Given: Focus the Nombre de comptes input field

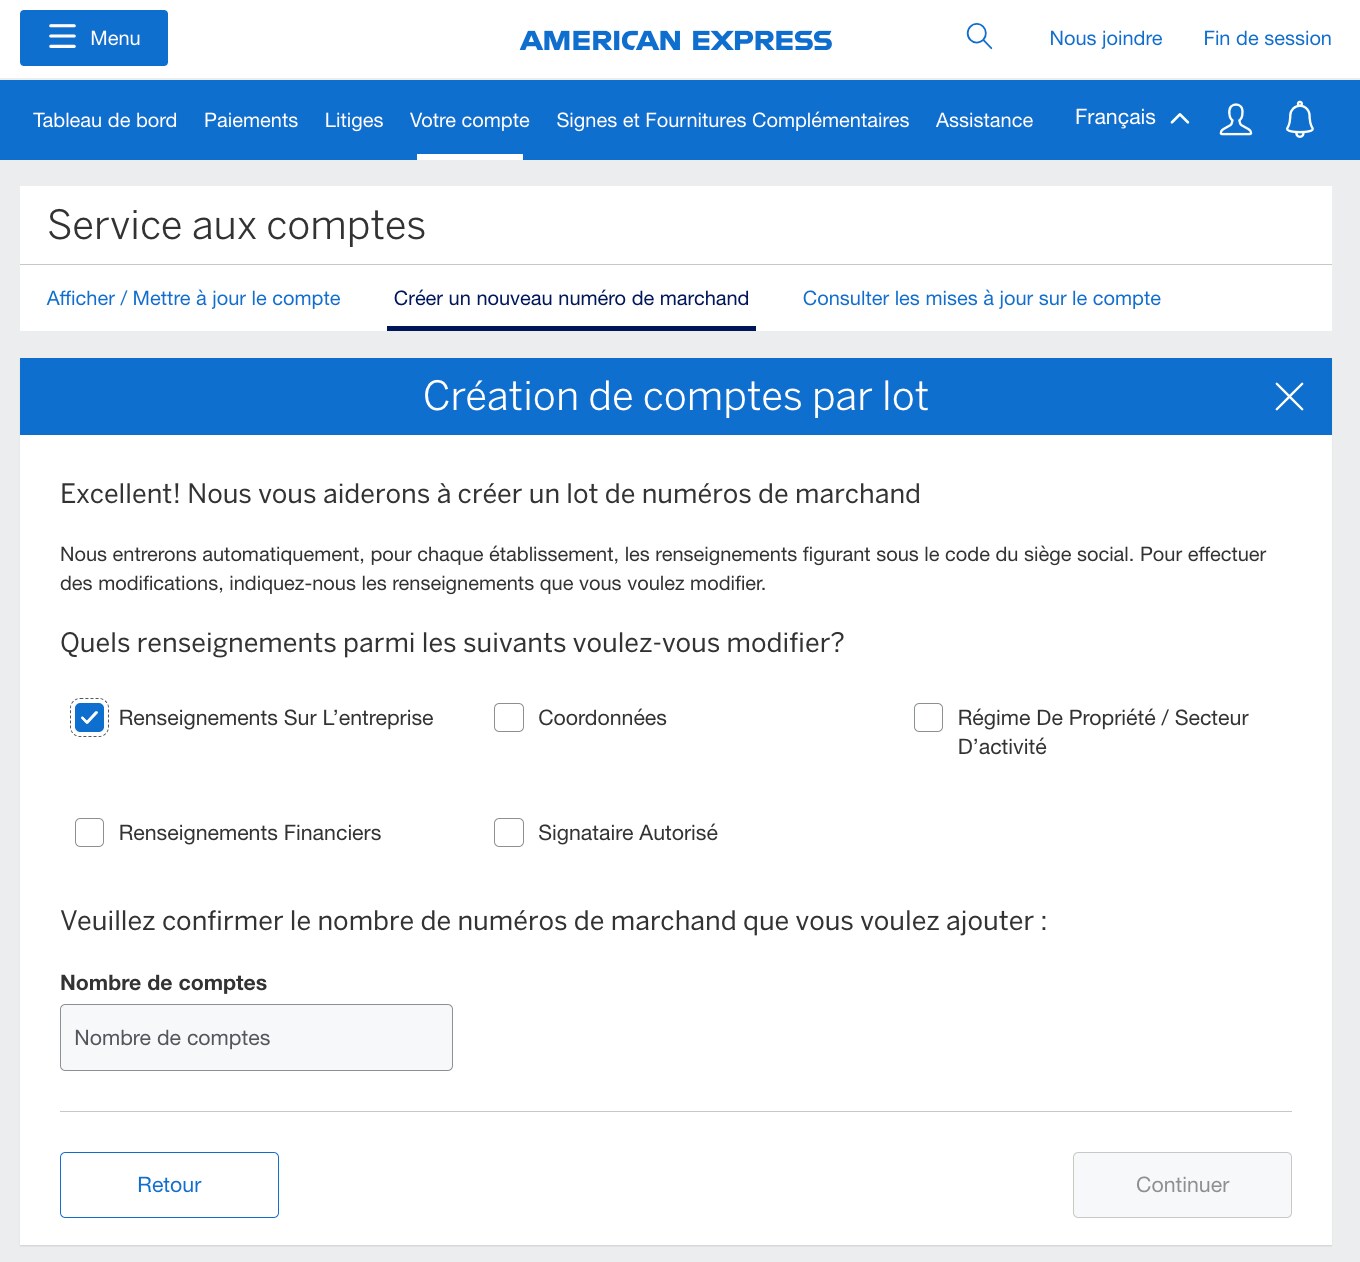Looking at the screenshot, I should (256, 1037).
